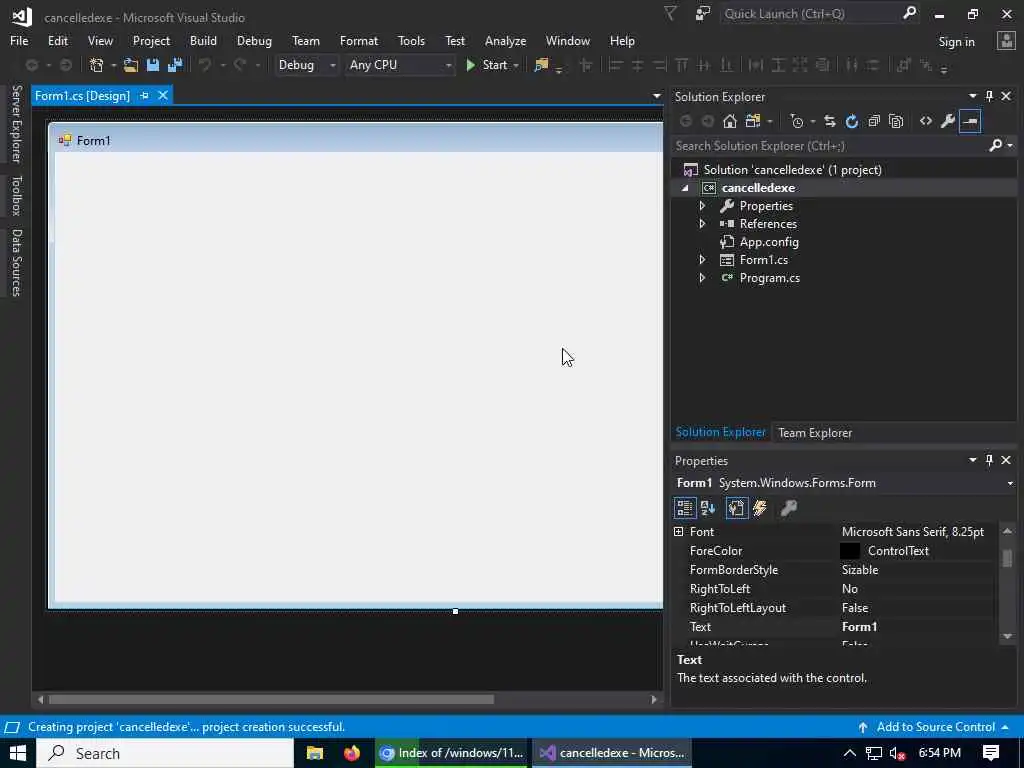The image size is (1024, 768).
Task: Click the Sign in link
Action: 956,41
